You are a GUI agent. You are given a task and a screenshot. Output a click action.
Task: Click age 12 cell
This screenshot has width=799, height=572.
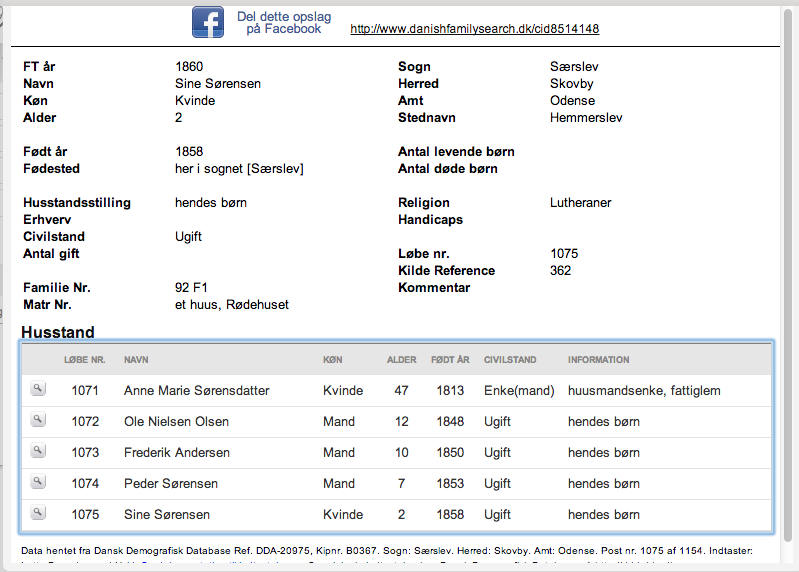tap(402, 422)
